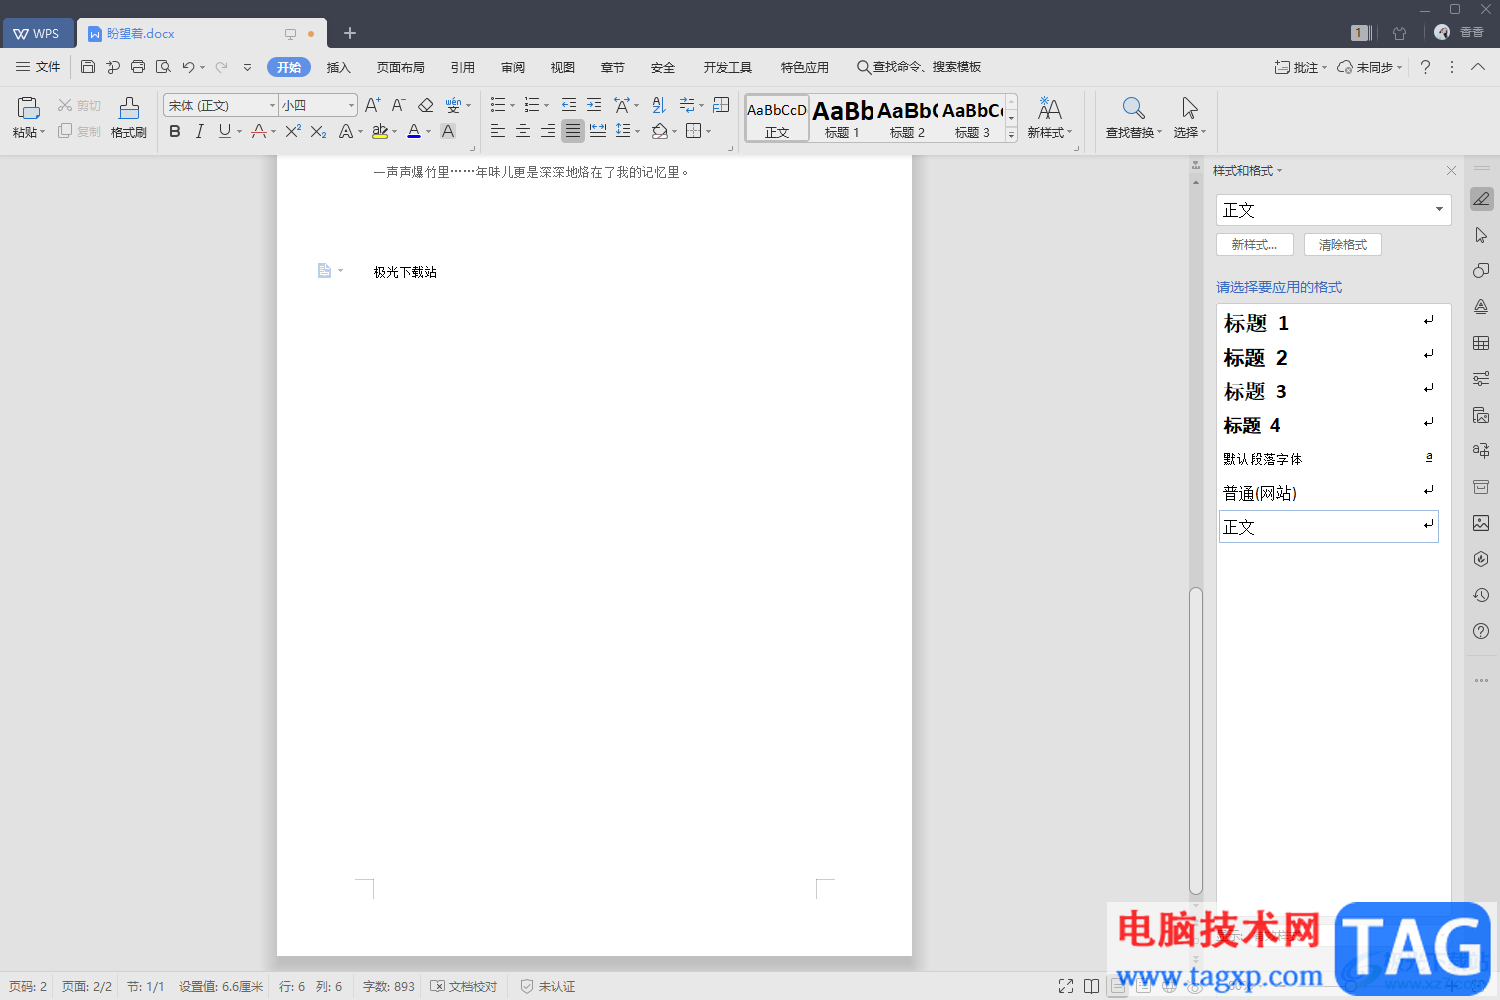The width and height of the screenshot is (1500, 1000).
Task: Click the sort A-Z icon
Action: click(658, 105)
